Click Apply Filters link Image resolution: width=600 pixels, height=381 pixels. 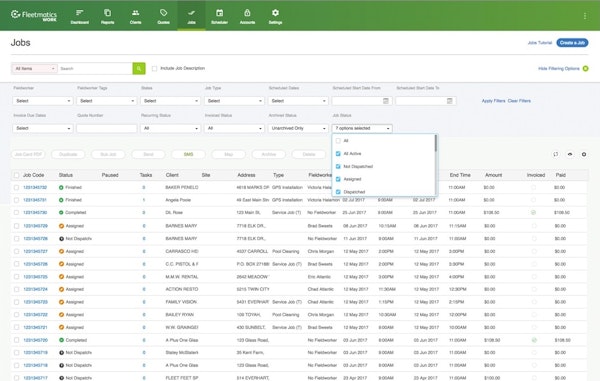[493, 101]
